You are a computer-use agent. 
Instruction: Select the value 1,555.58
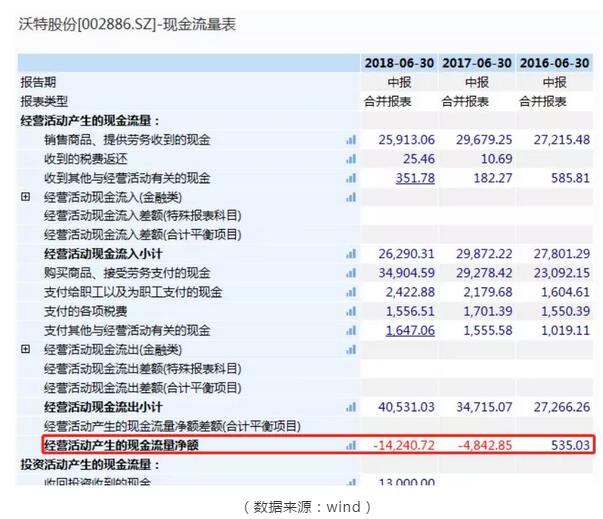click(x=488, y=331)
